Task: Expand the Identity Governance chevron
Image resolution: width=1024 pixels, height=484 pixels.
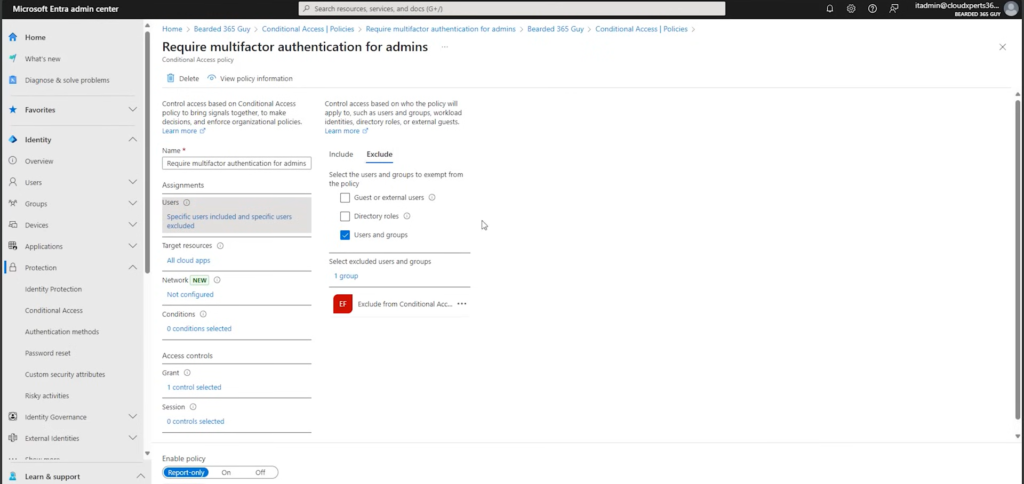Action: point(133,417)
